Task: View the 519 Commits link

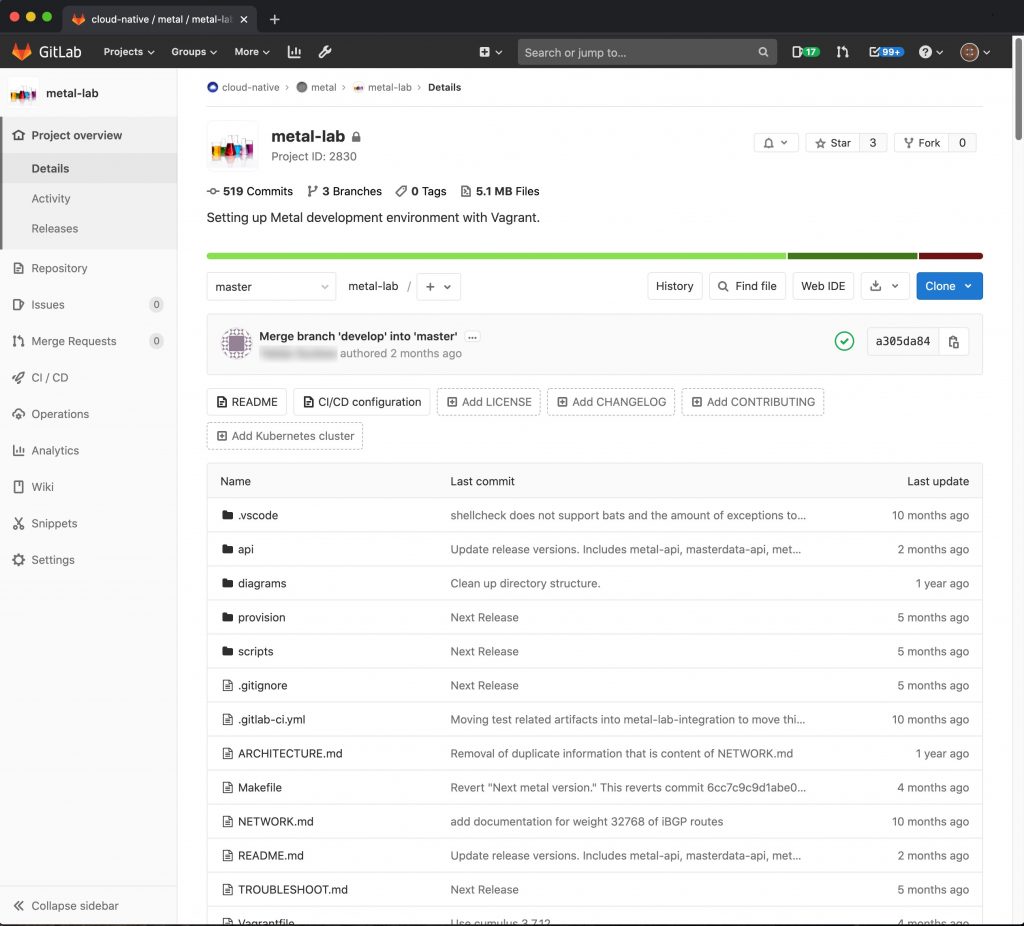Action: (x=250, y=191)
